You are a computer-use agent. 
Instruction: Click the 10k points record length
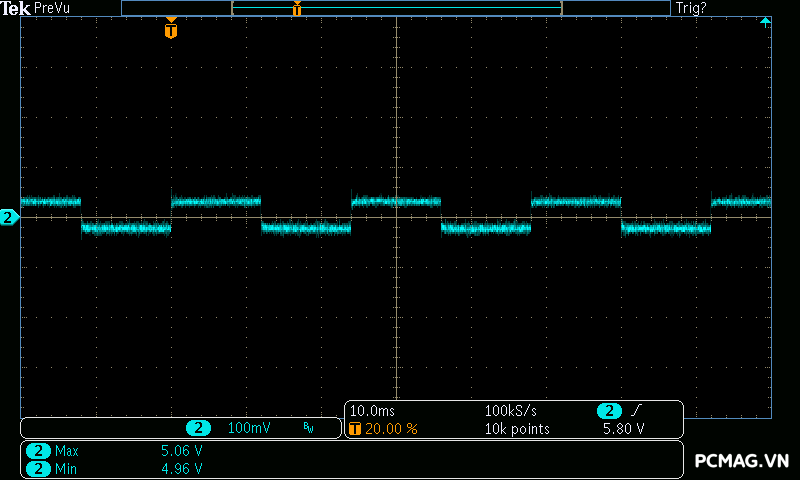click(516, 428)
